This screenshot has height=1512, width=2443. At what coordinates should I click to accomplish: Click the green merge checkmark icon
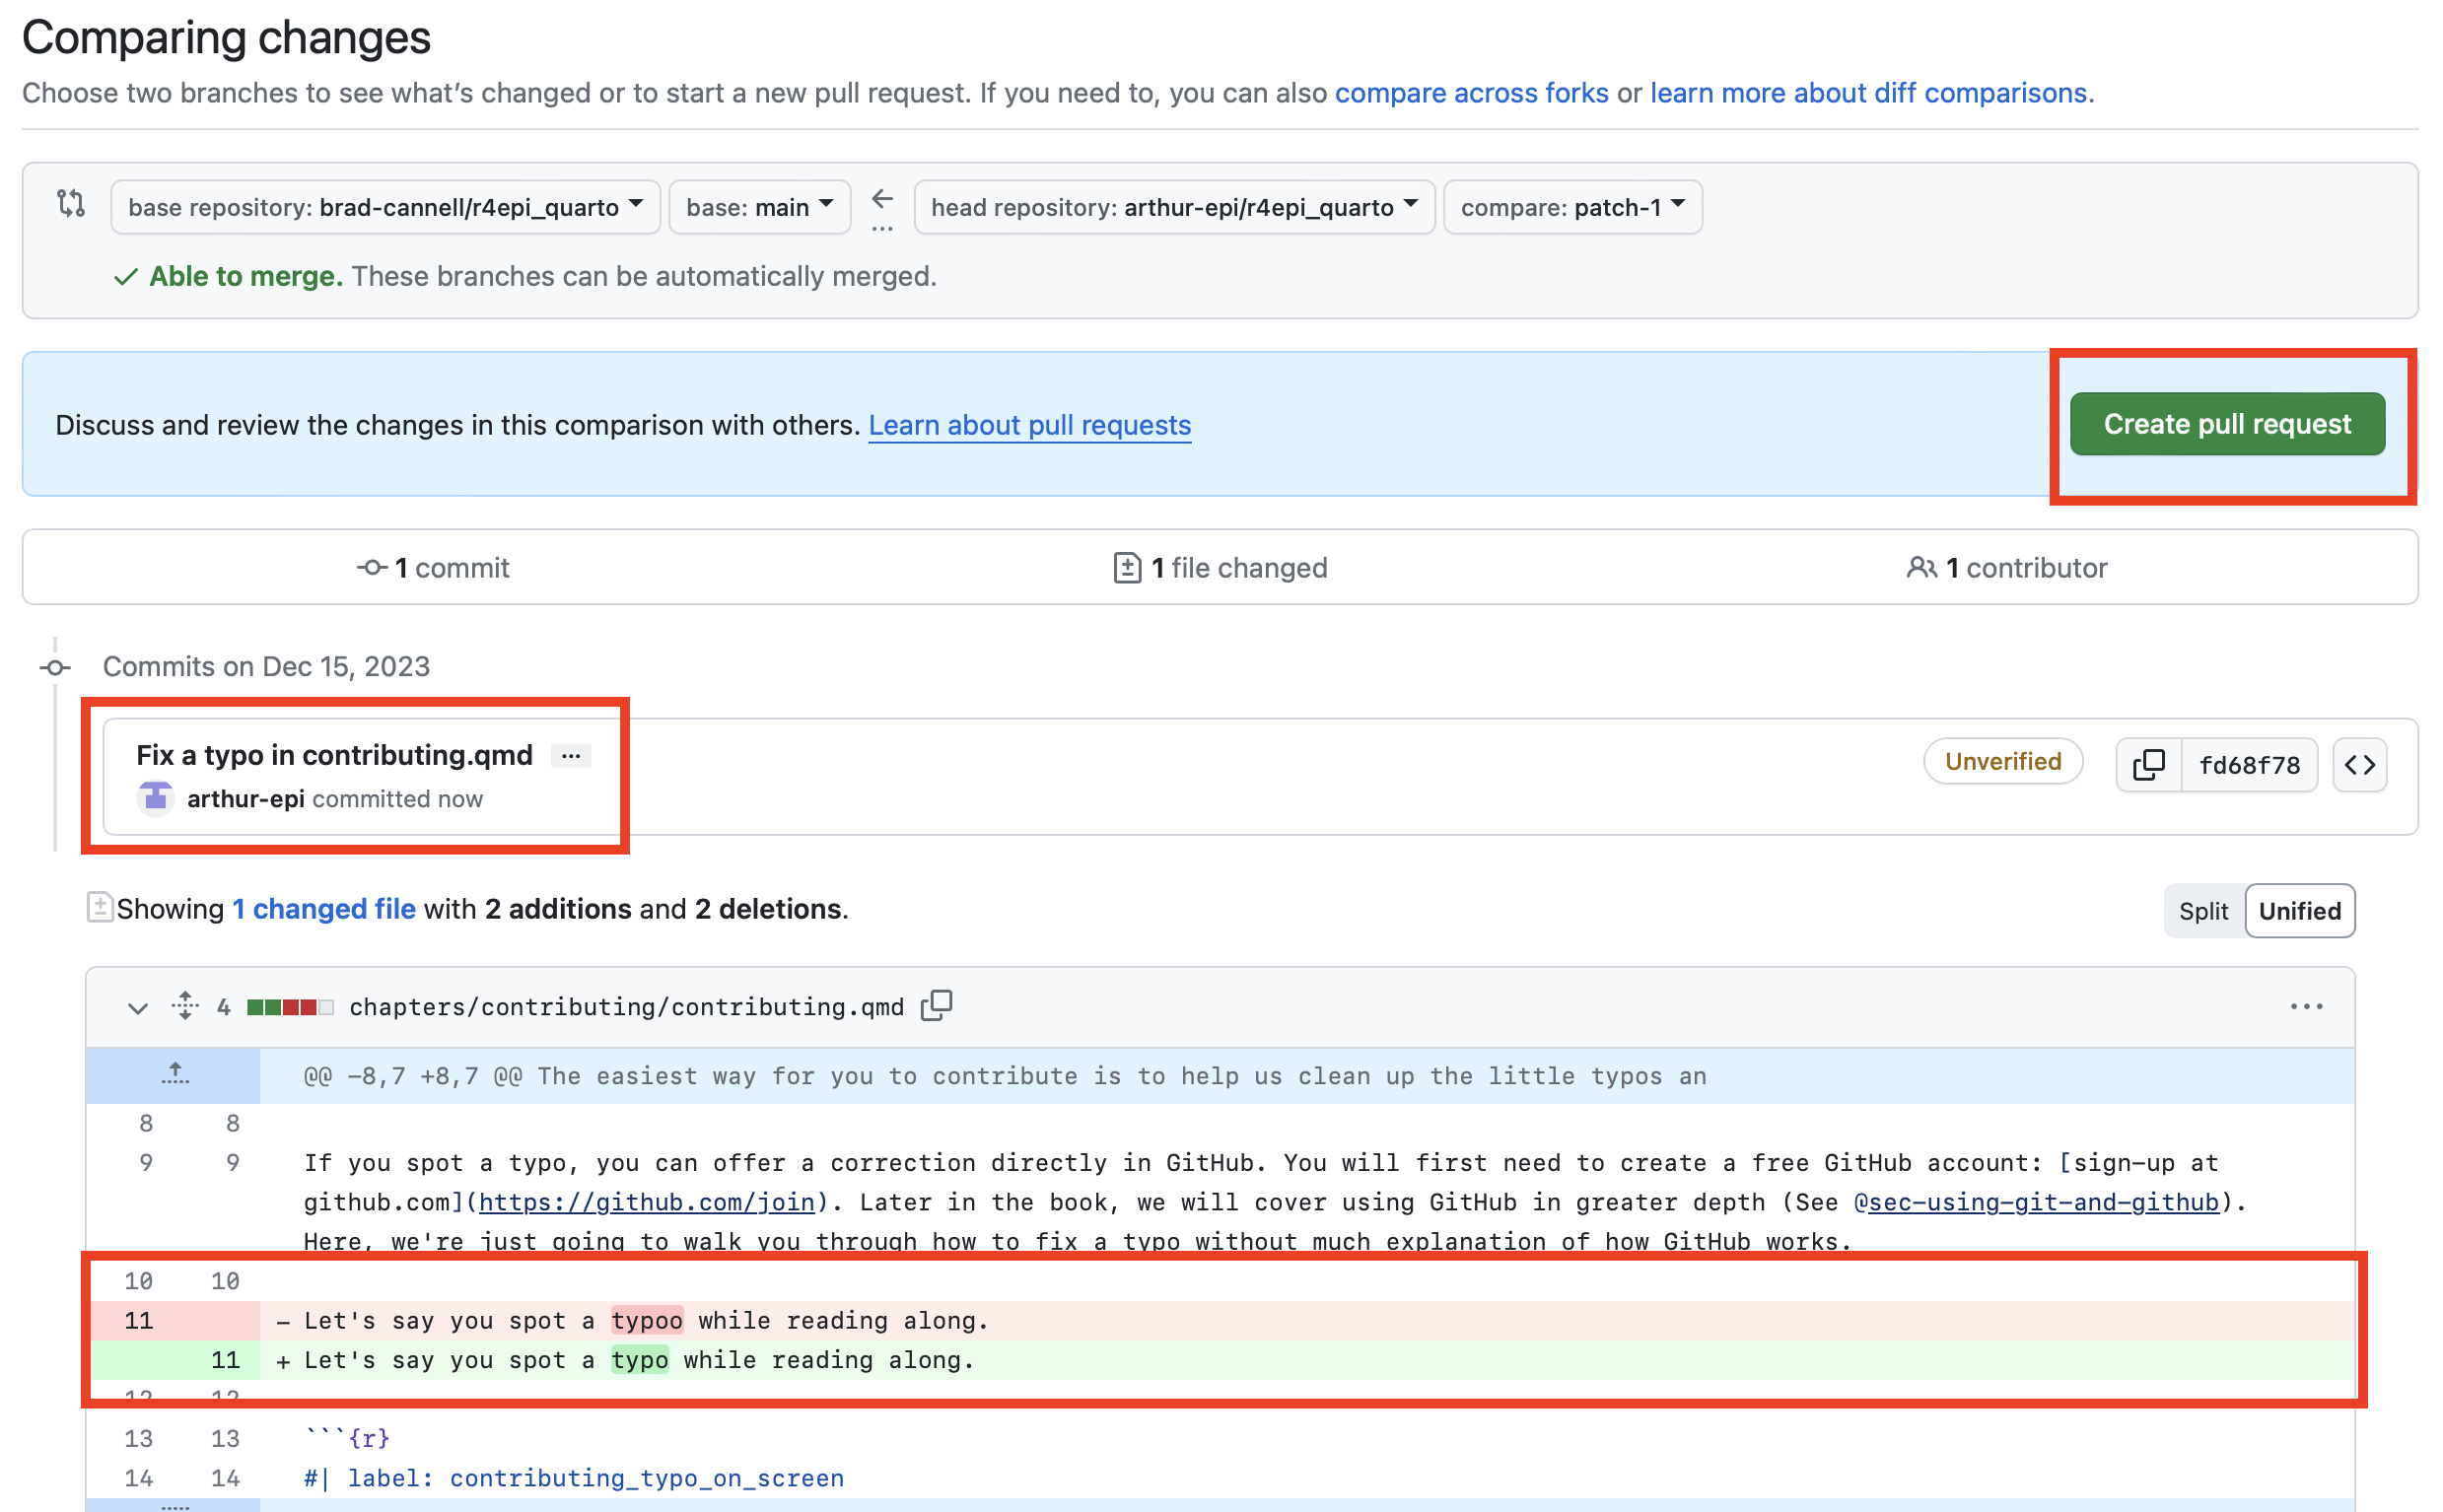tap(125, 277)
